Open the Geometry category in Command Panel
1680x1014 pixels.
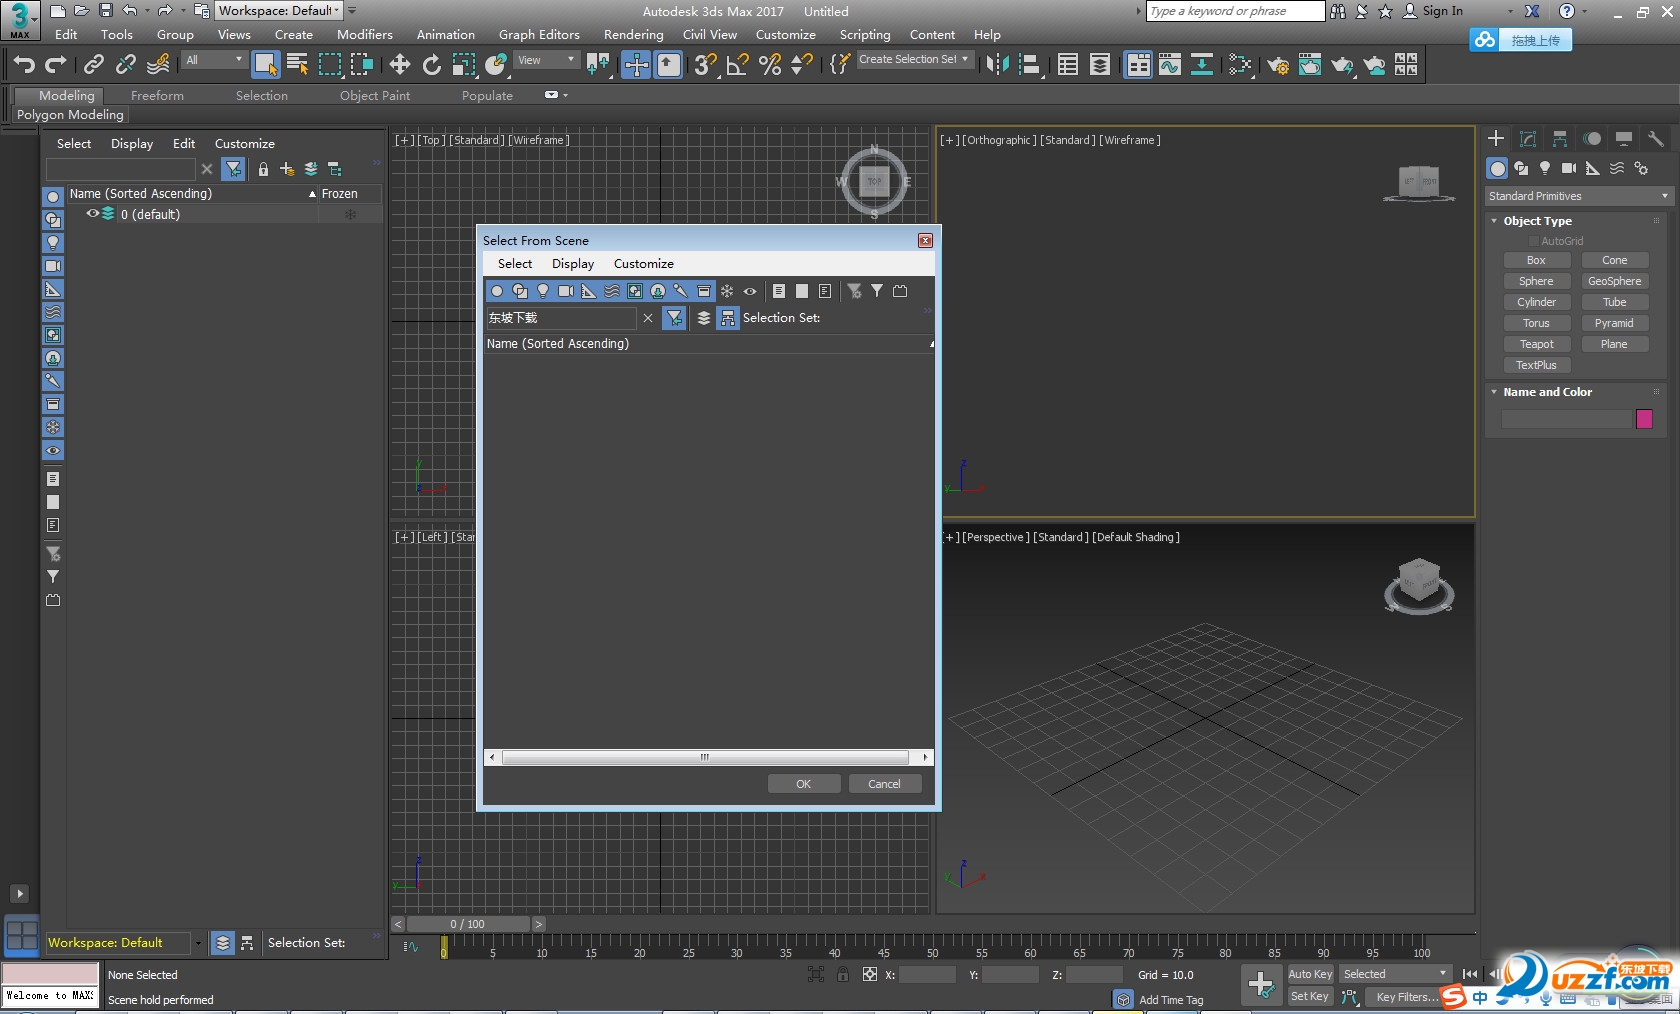click(1497, 168)
